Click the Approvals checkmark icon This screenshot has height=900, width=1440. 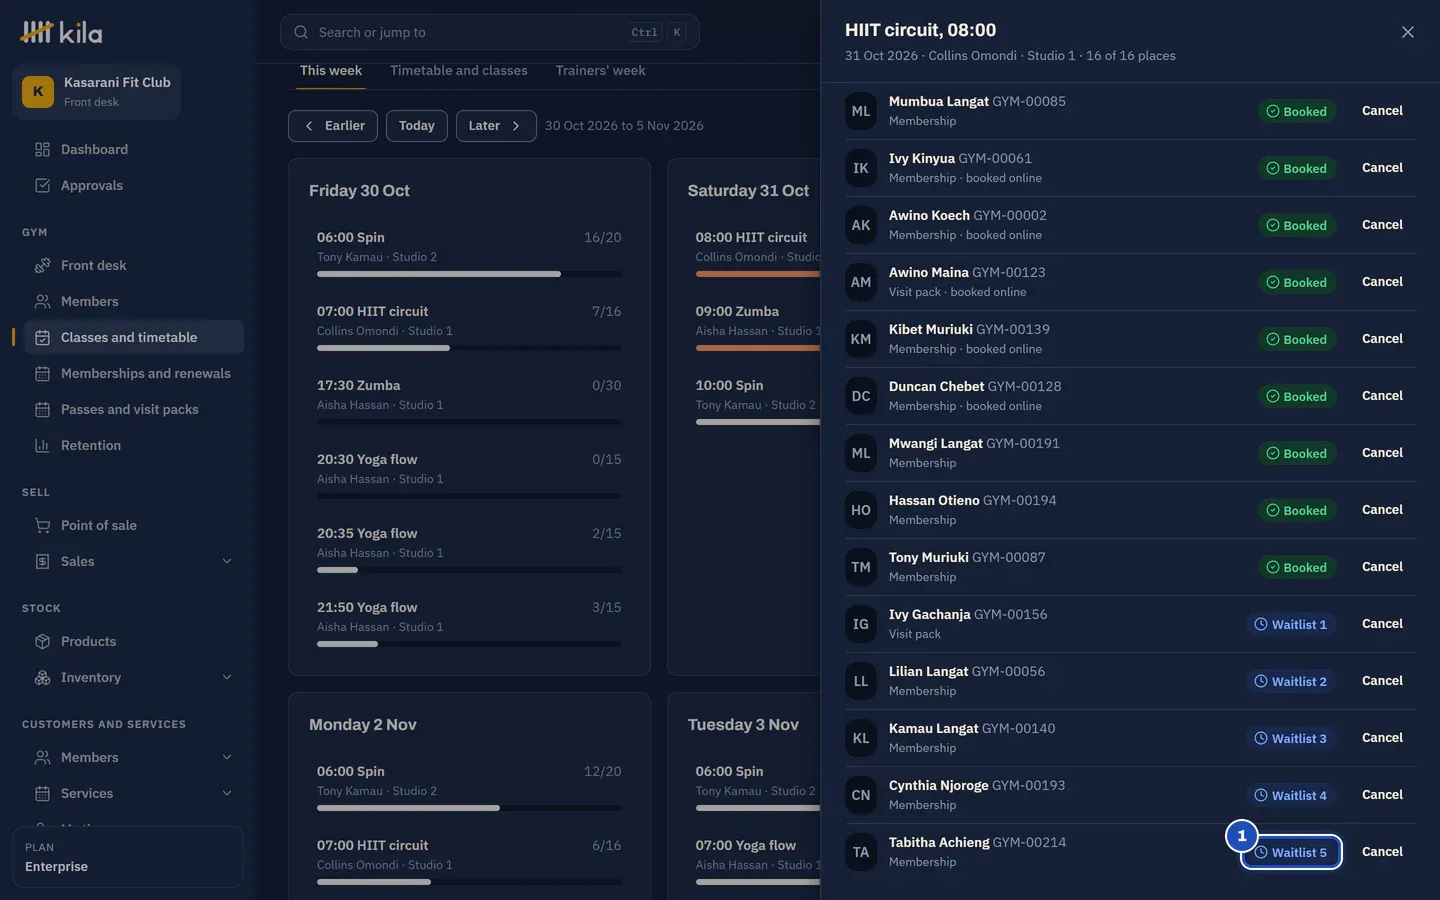pos(42,186)
